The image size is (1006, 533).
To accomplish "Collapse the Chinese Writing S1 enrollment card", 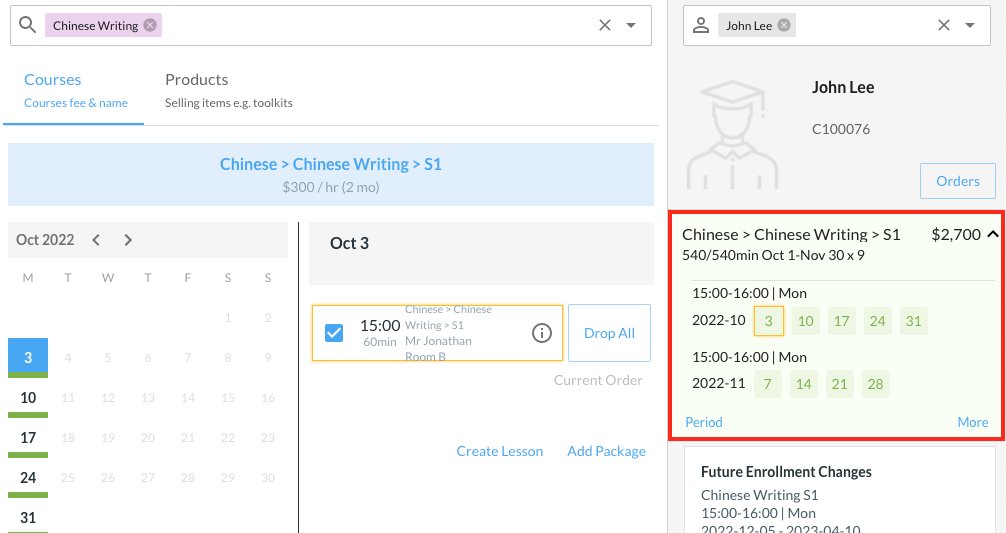I will [992, 234].
